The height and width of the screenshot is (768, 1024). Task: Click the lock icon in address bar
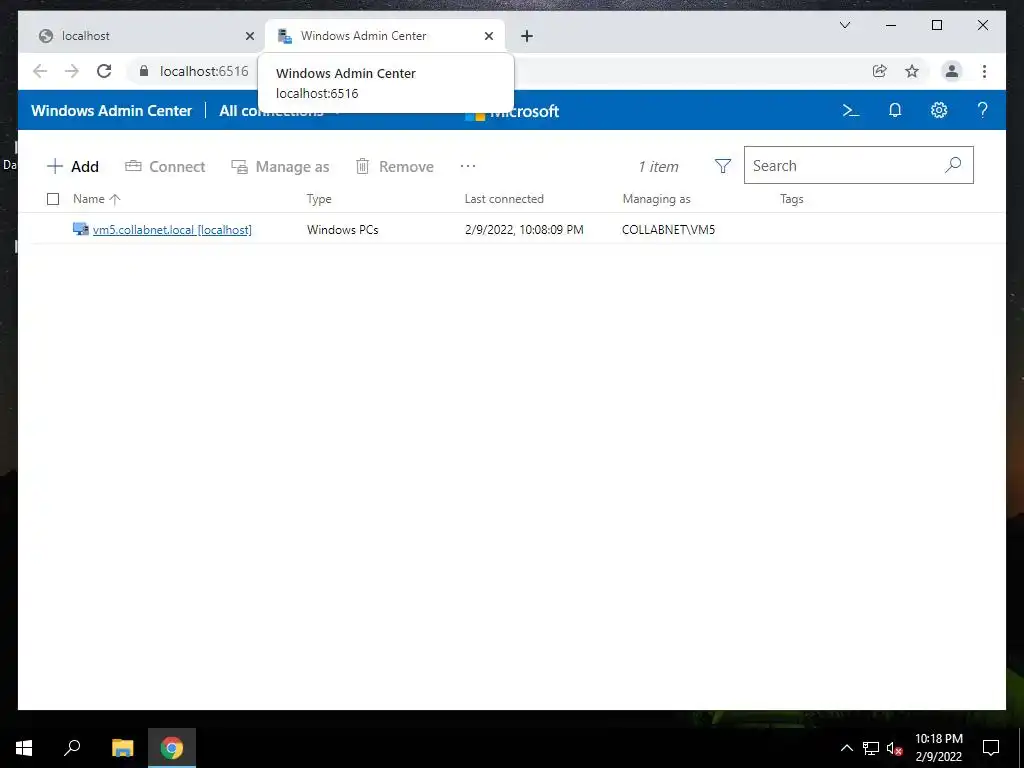(144, 71)
